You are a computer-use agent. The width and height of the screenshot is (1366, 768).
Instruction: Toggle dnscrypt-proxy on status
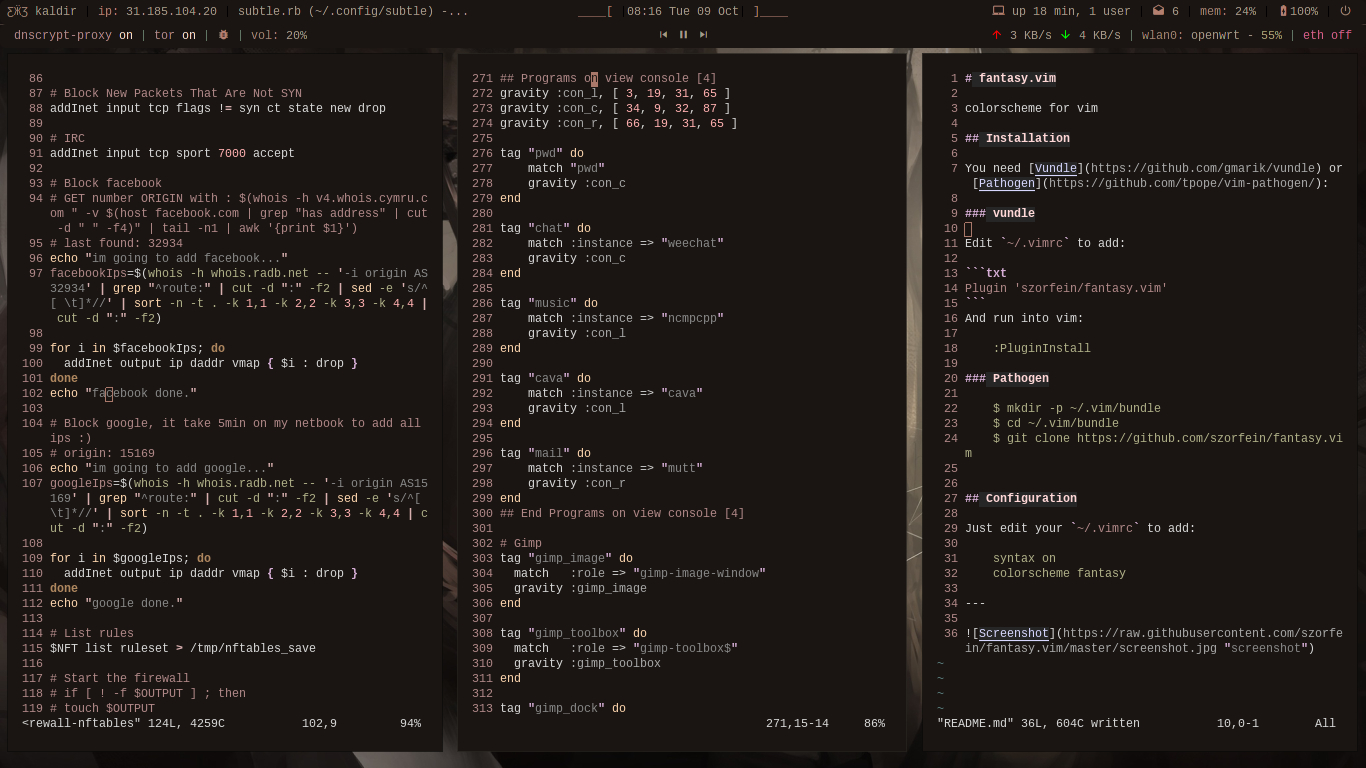point(73,35)
